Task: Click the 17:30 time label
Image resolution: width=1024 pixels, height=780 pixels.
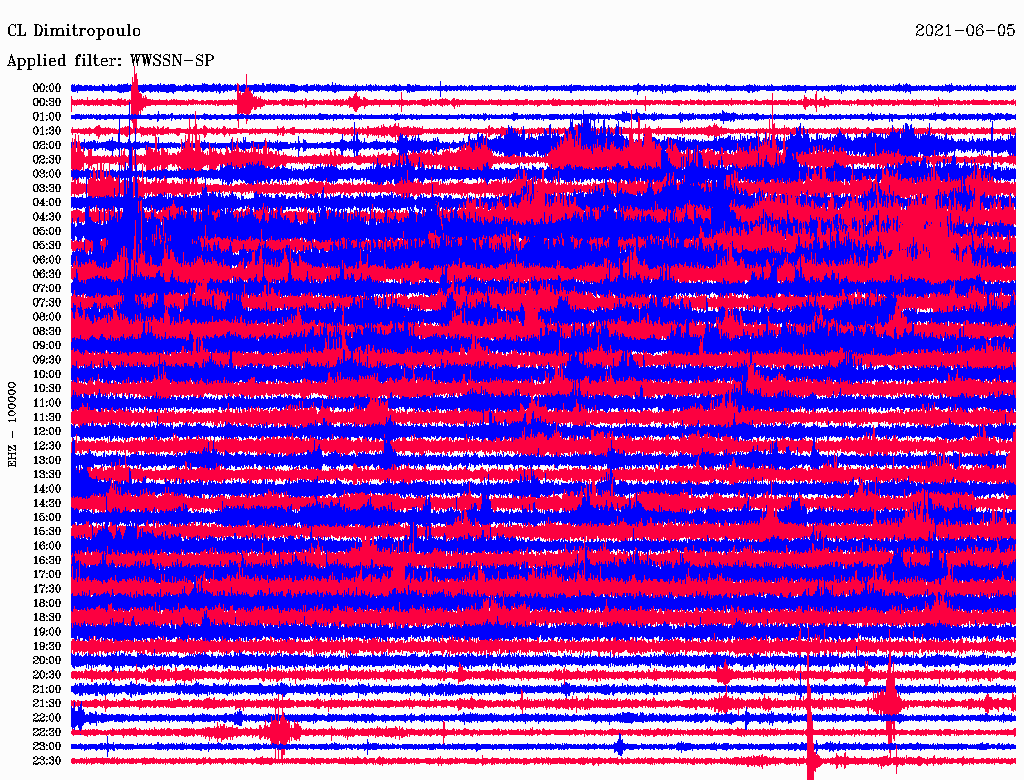Action: click(x=47, y=589)
